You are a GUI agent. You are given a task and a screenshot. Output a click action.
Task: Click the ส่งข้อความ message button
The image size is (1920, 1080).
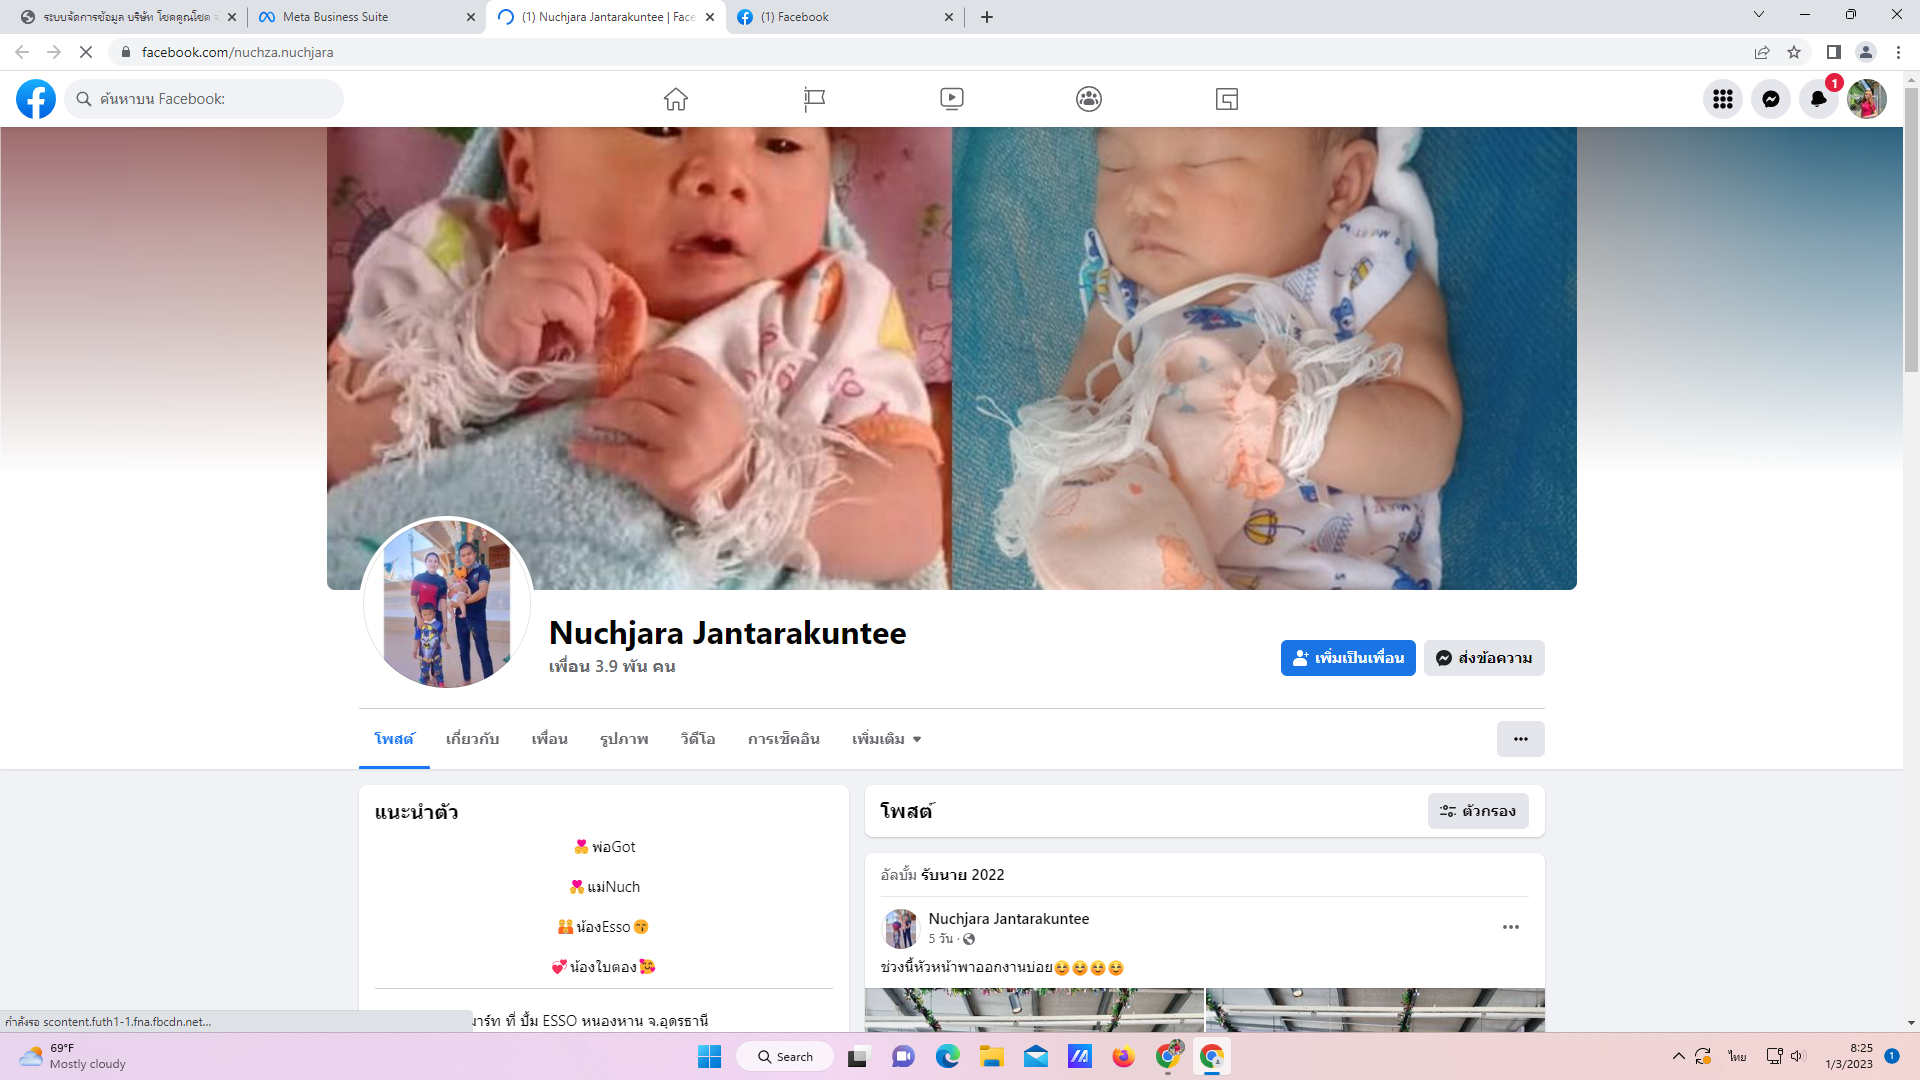point(1483,658)
